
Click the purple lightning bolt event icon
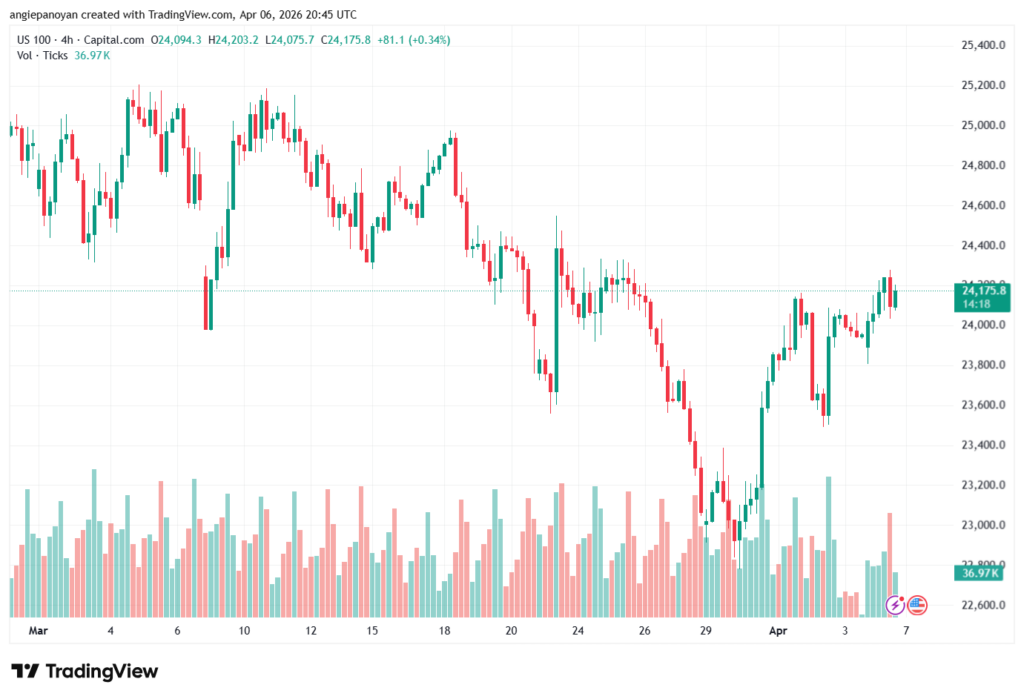[896, 605]
